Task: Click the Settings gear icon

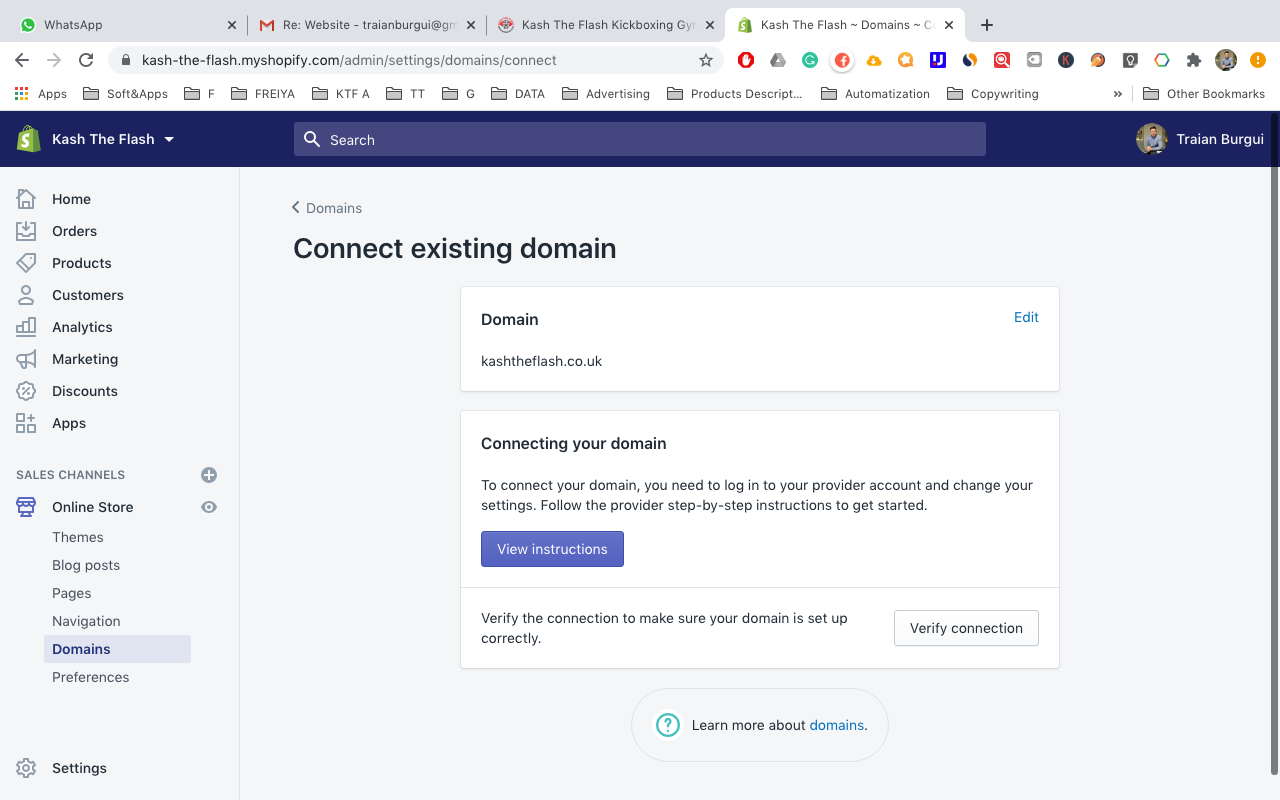Action: click(26, 768)
